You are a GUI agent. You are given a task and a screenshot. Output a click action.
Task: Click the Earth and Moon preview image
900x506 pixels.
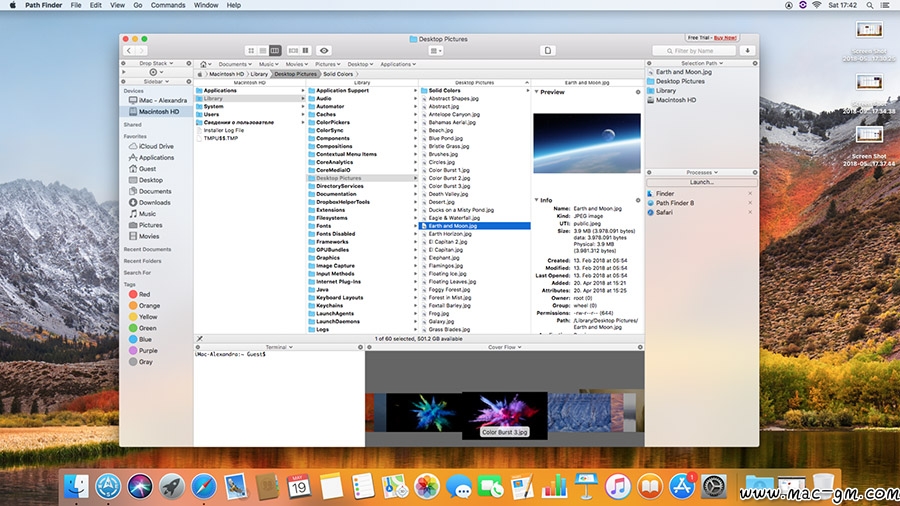click(x=587, y=143)
